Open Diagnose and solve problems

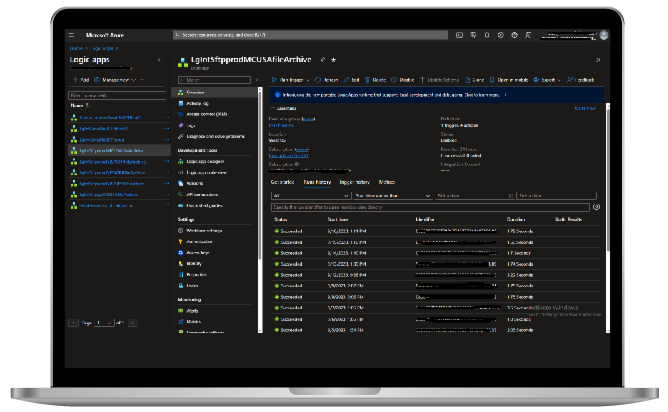(214, 136)
